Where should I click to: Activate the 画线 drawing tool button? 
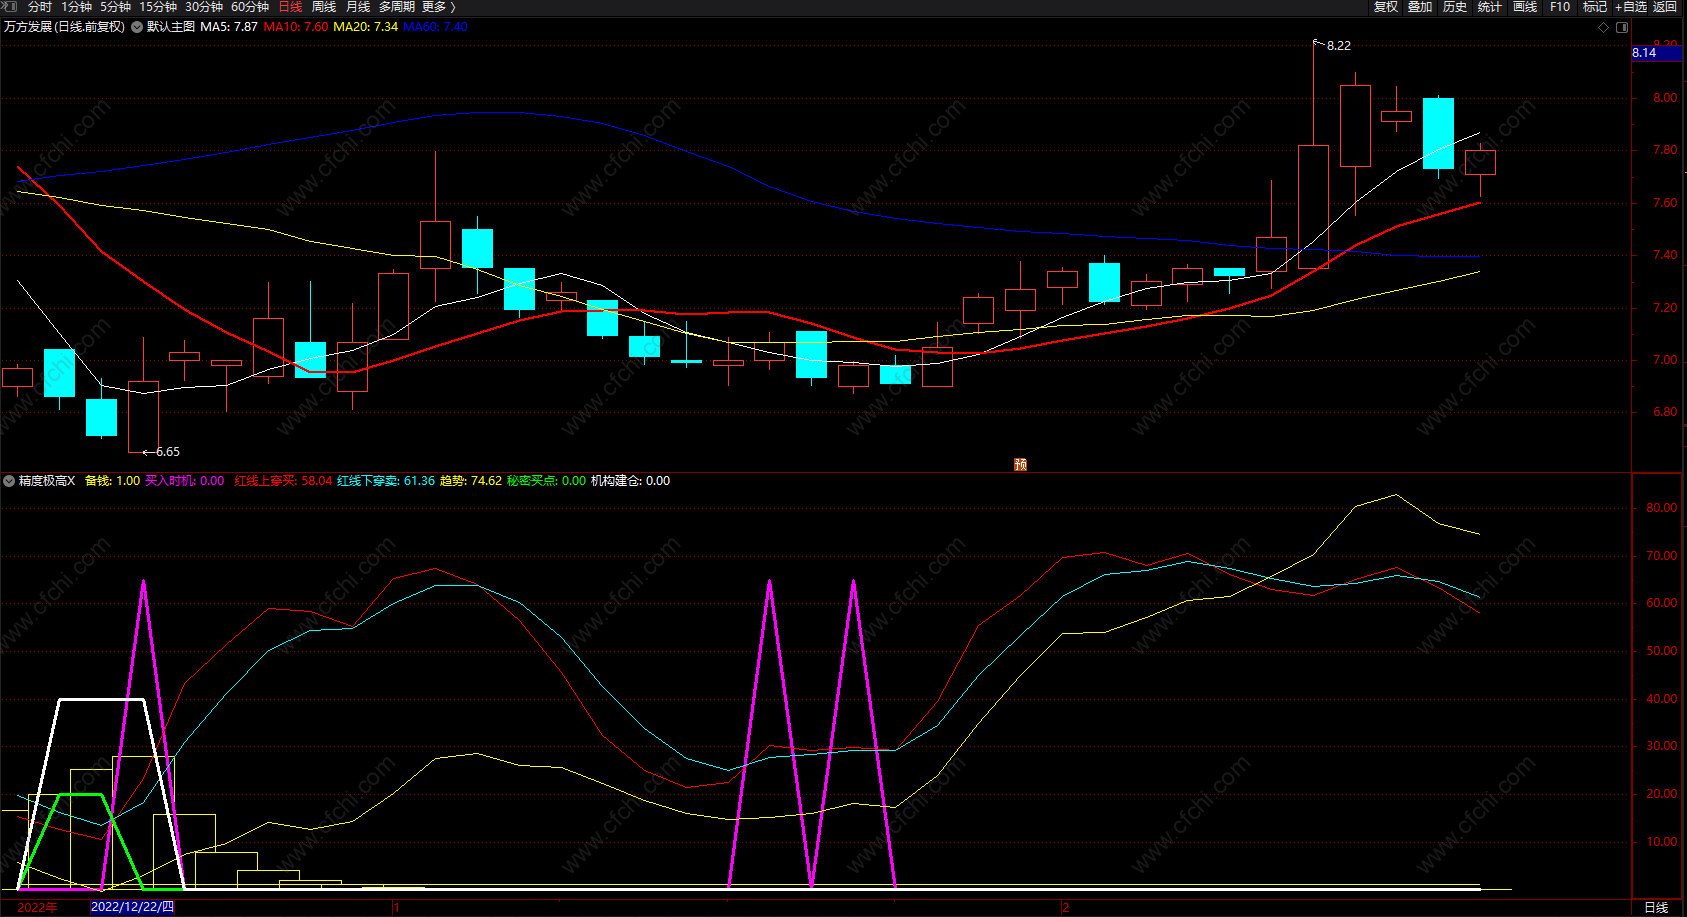point(1525,7)
